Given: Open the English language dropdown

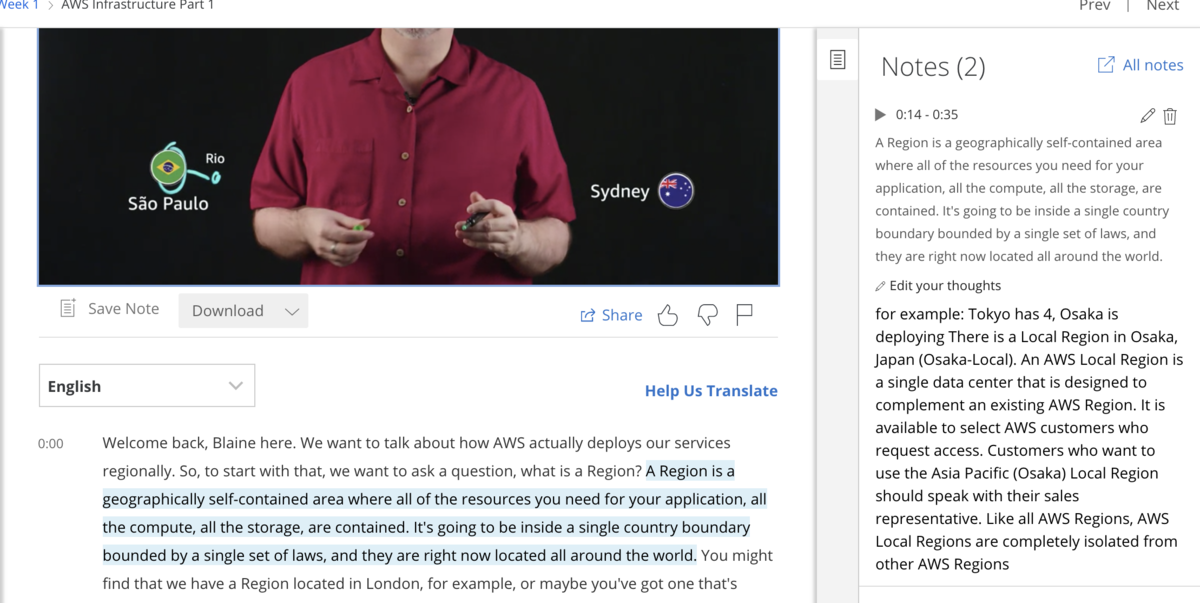Looking at the screenshot, I should (x=147, y=386).
